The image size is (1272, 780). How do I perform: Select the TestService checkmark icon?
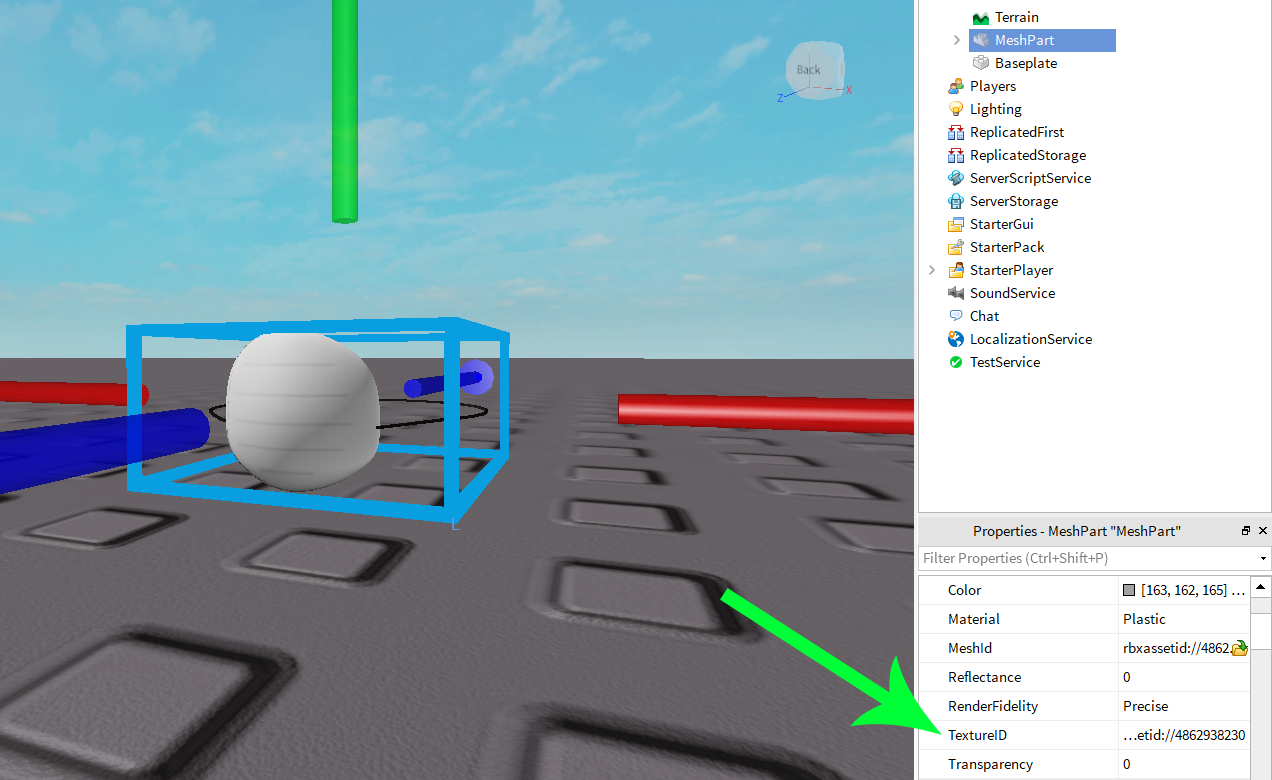(956, 362)
